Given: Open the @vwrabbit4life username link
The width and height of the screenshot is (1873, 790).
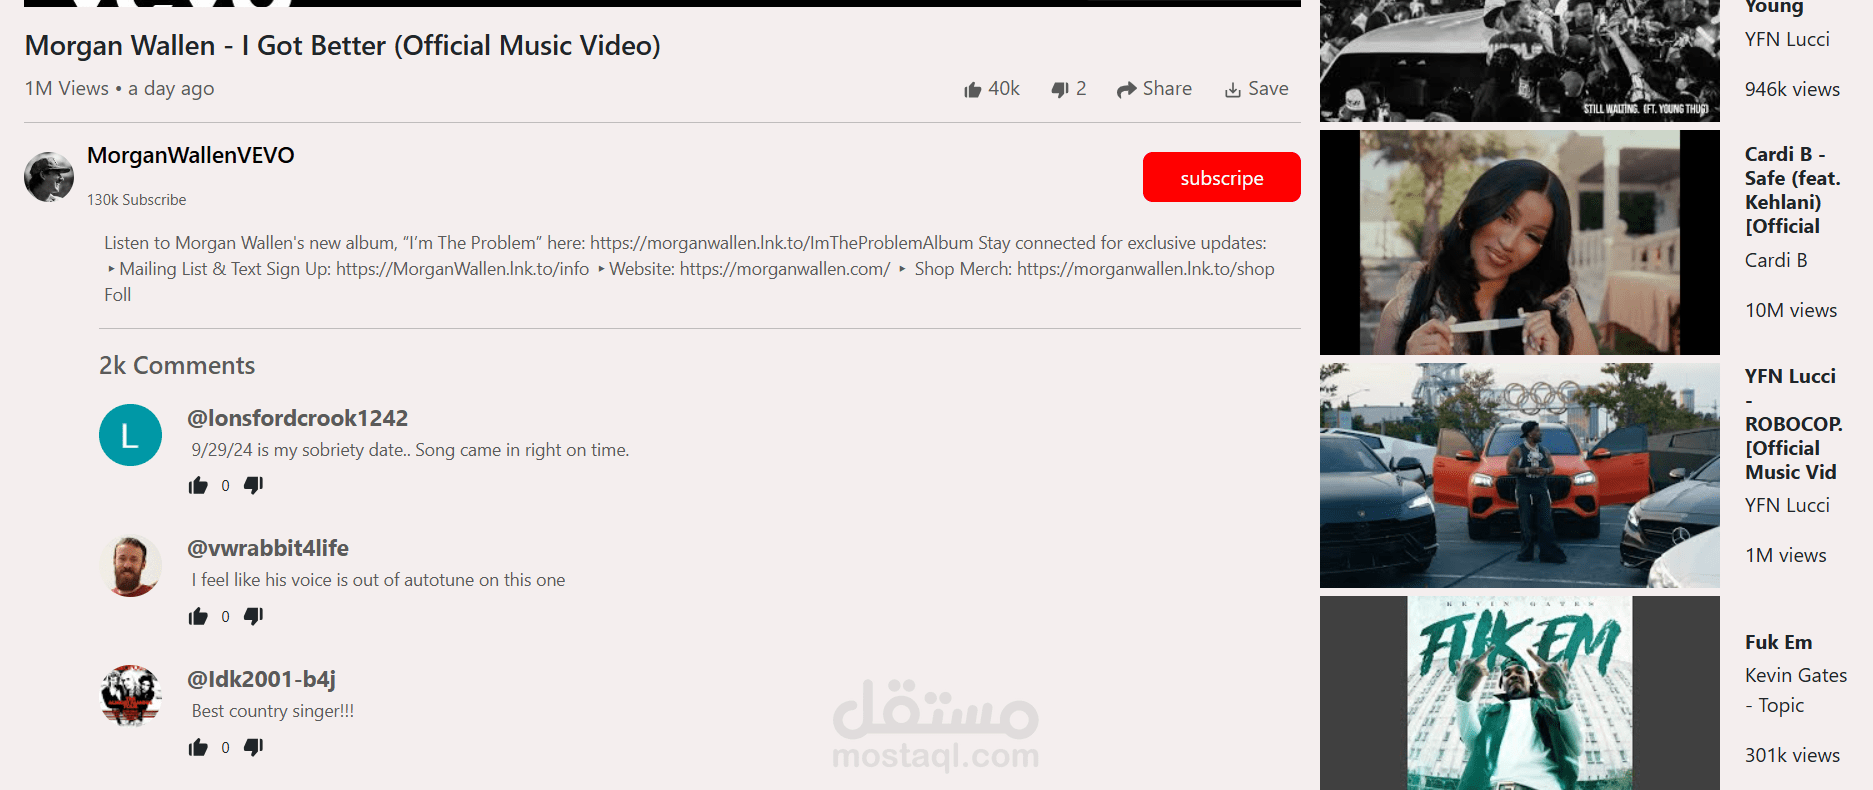Looking at the screenshot, I should point(268,548).
